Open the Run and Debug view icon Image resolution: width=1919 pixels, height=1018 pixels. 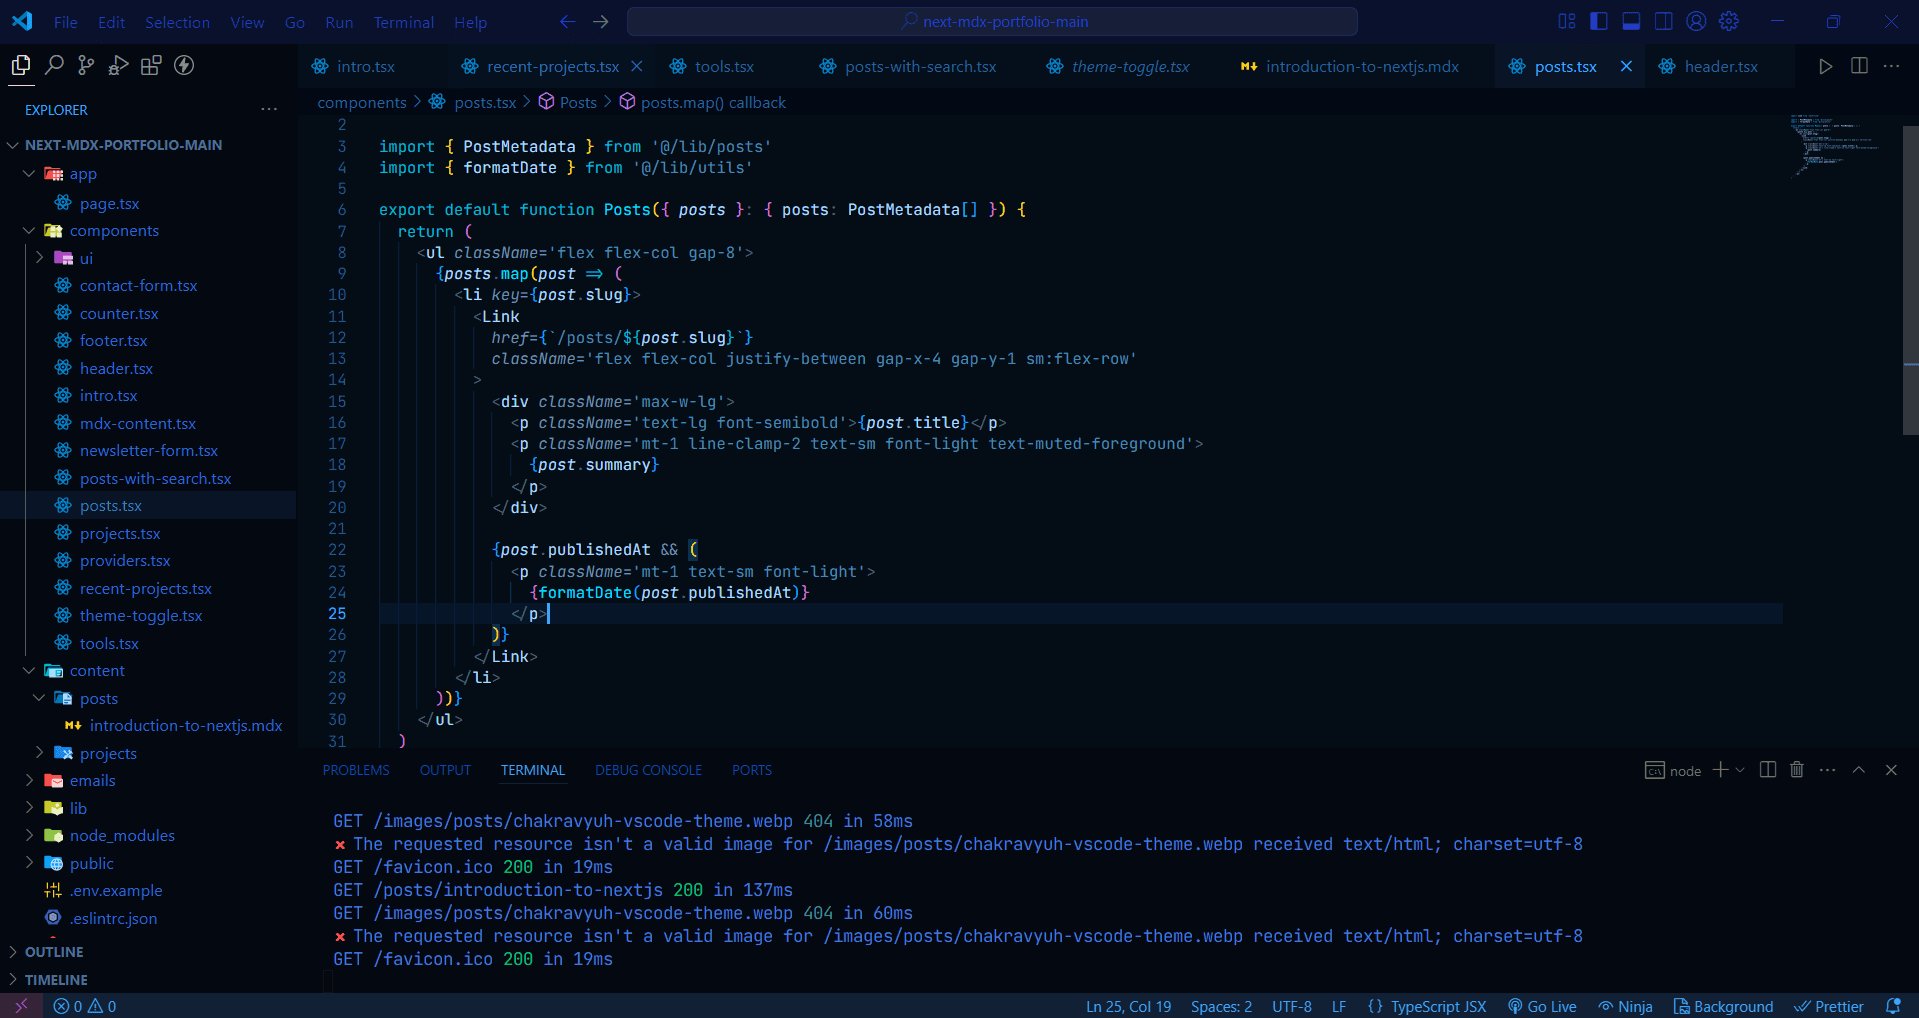[x=119, y=66]
